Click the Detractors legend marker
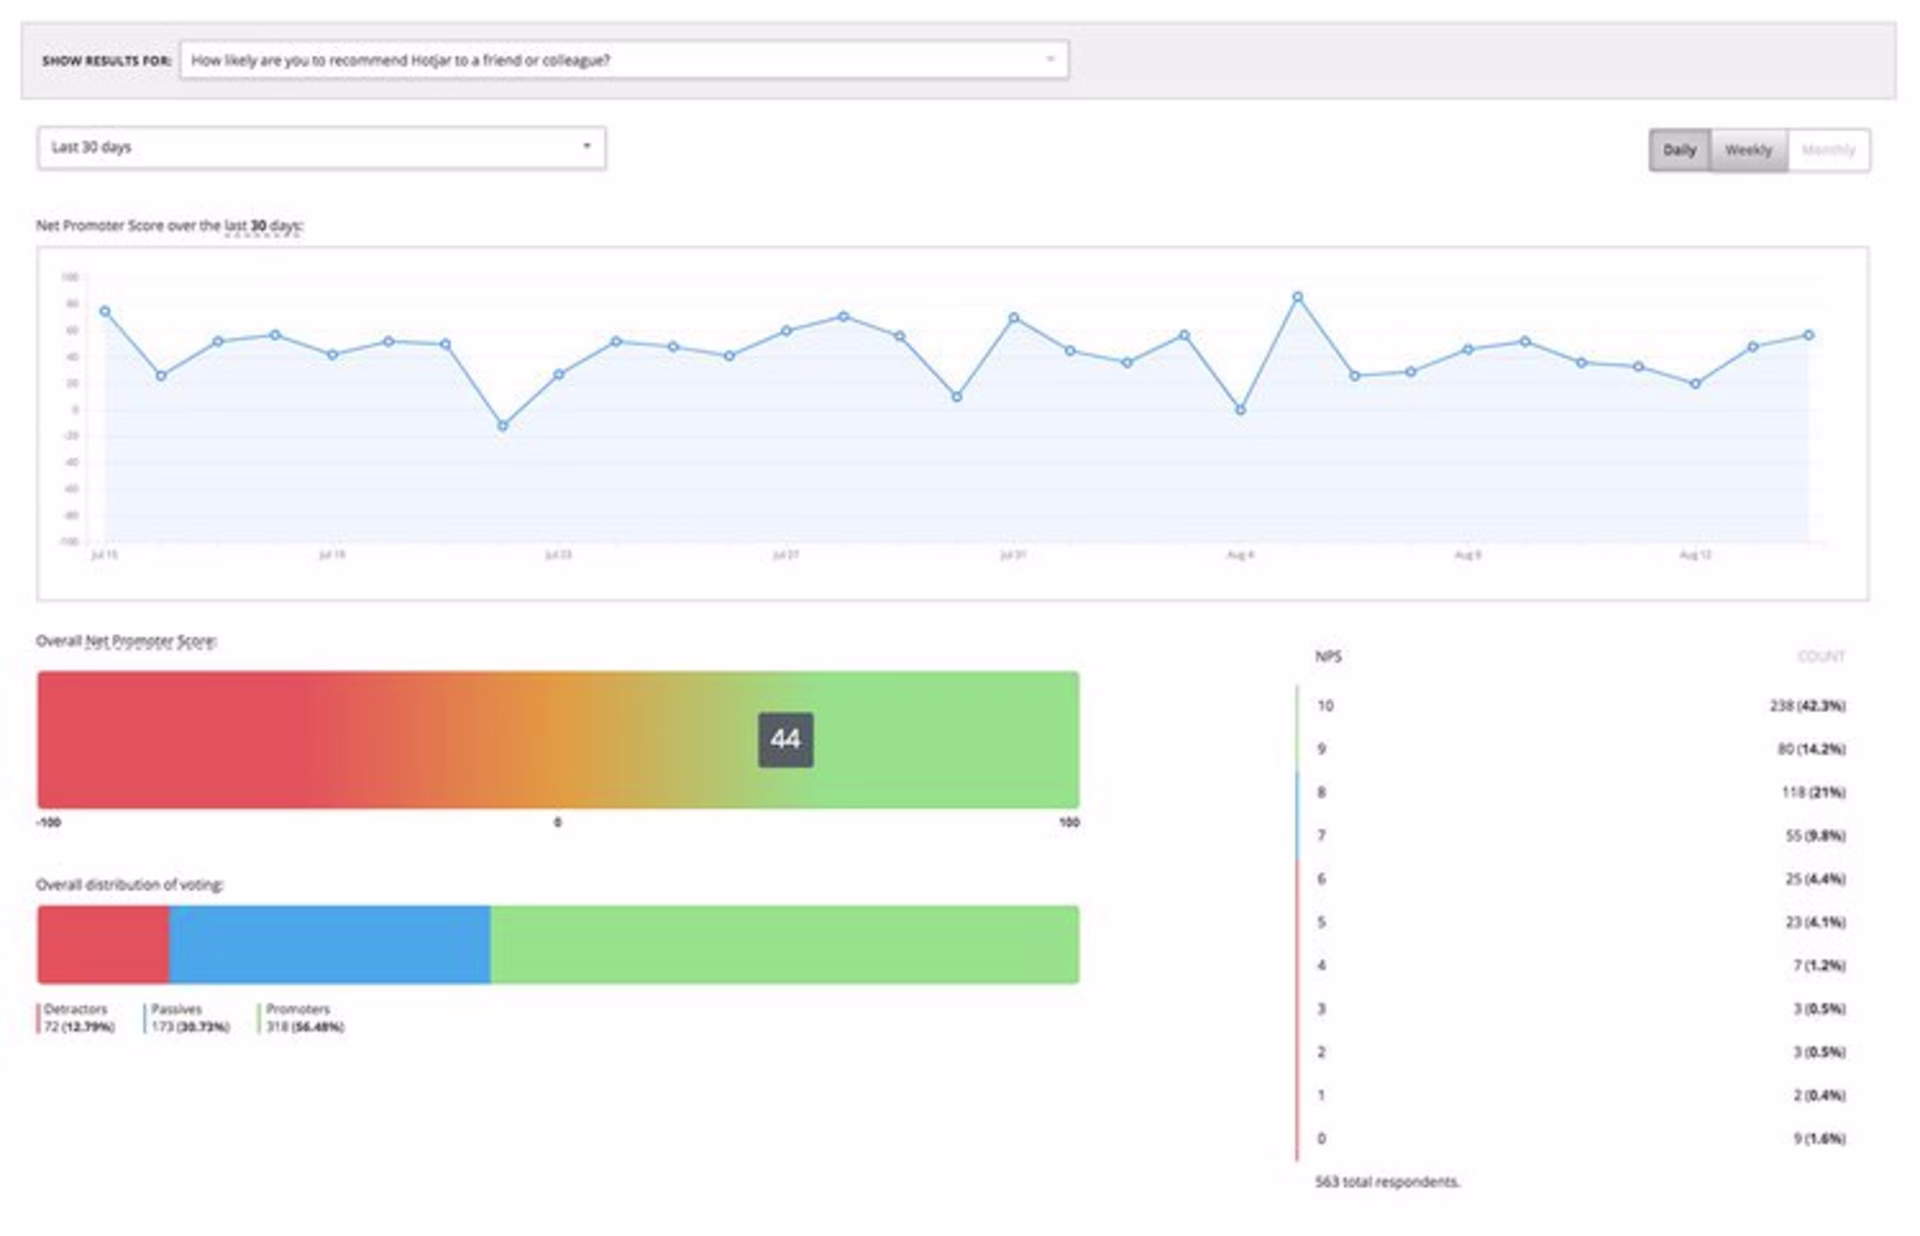The height and width of the screenshot is (1236, 1920). coord(38,1017)
